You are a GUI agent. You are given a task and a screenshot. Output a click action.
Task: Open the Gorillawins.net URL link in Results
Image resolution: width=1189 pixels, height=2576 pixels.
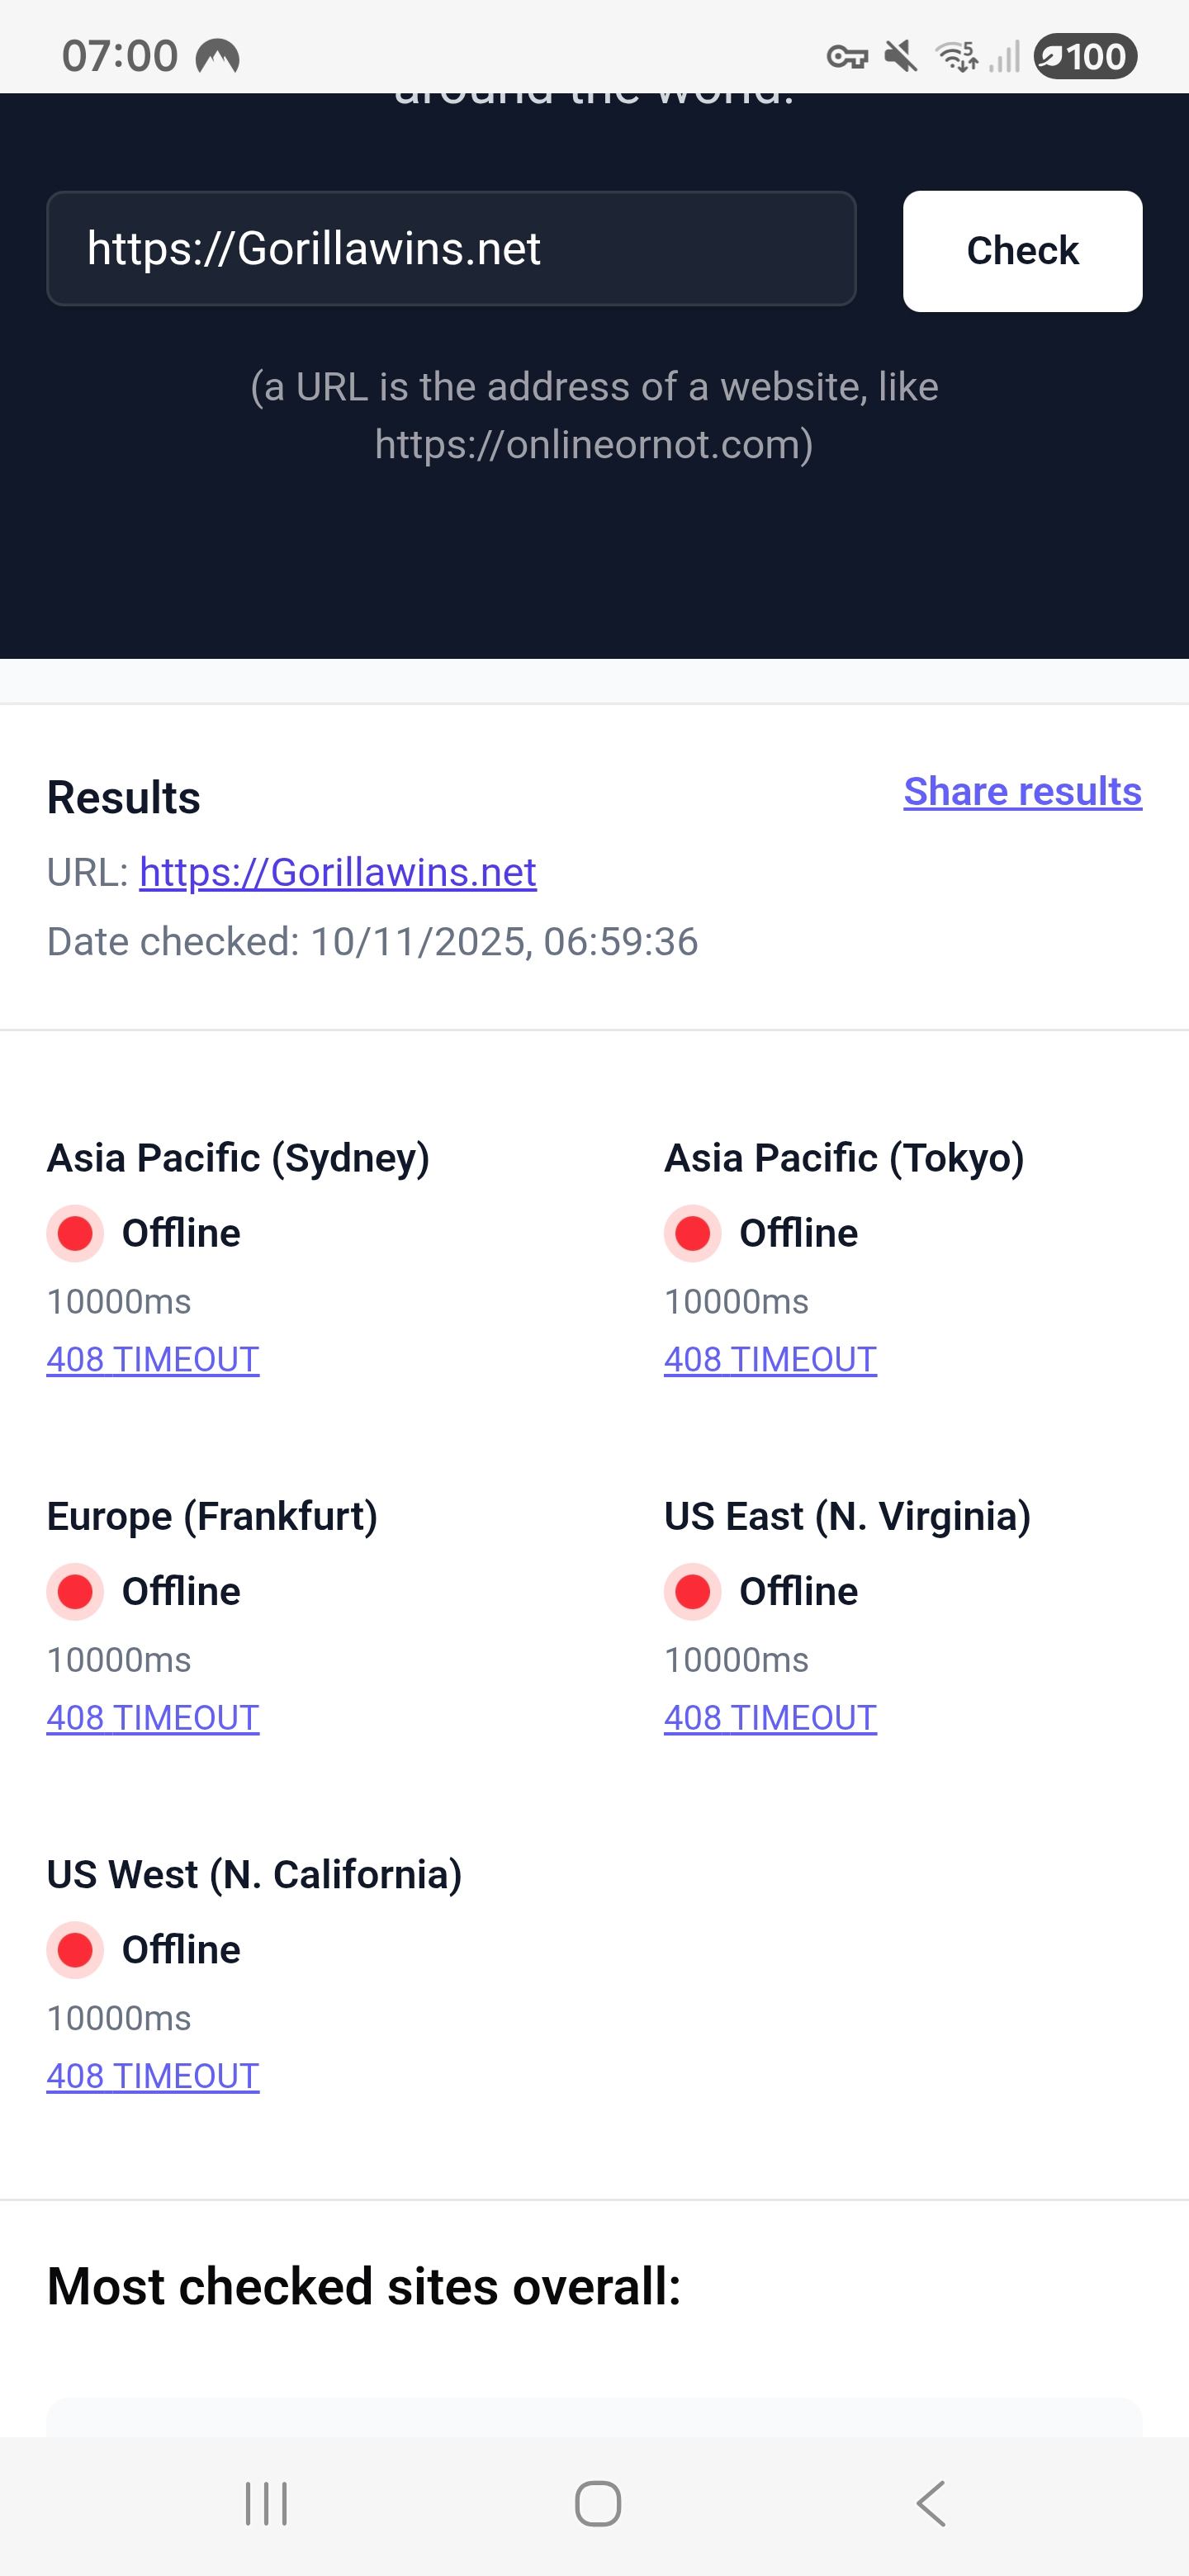coord(337,872)
